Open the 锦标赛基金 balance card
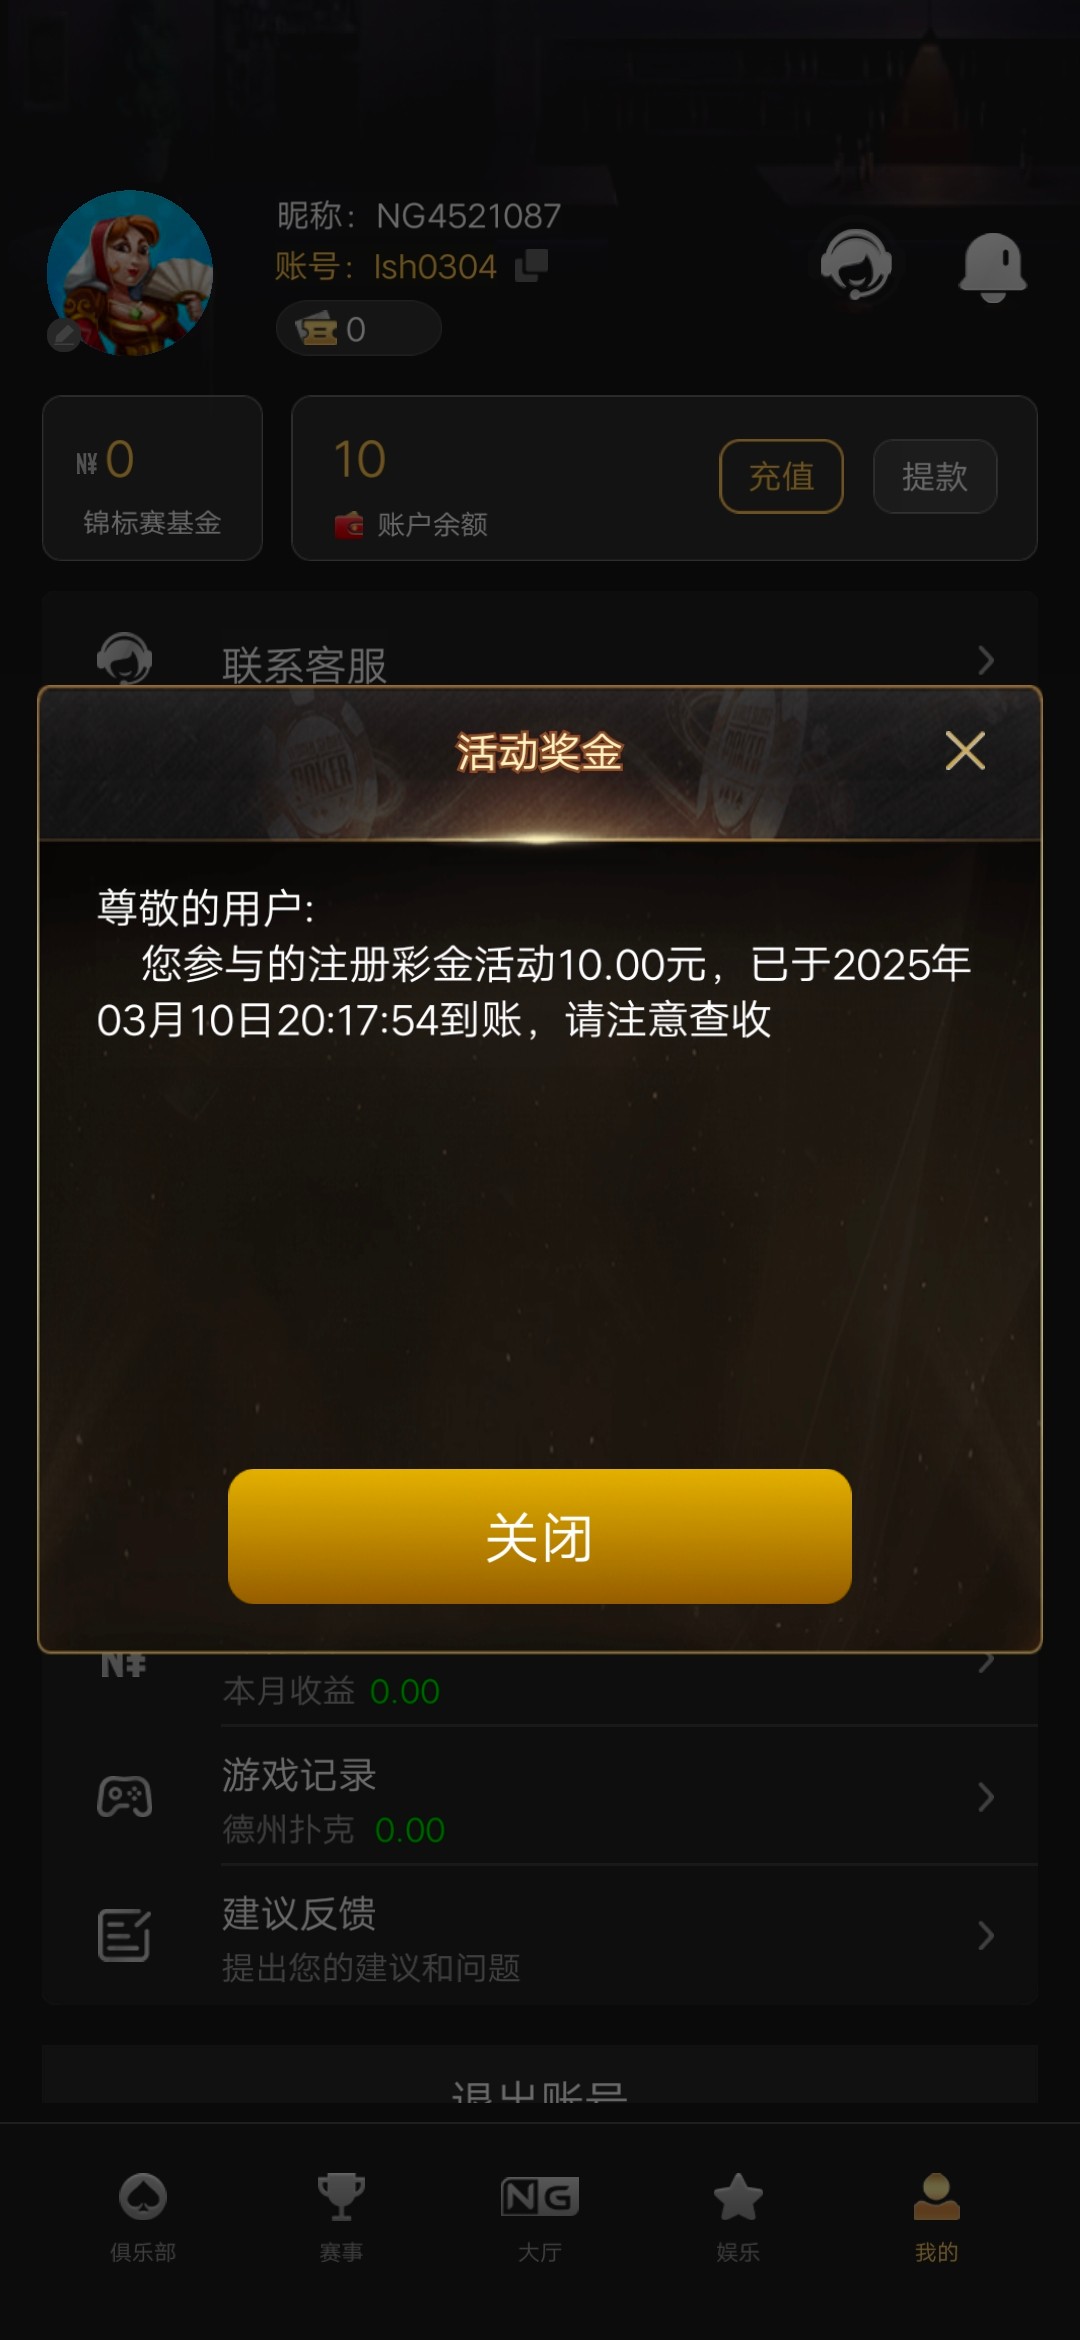 pyautogui.click(x=152, y=478)
